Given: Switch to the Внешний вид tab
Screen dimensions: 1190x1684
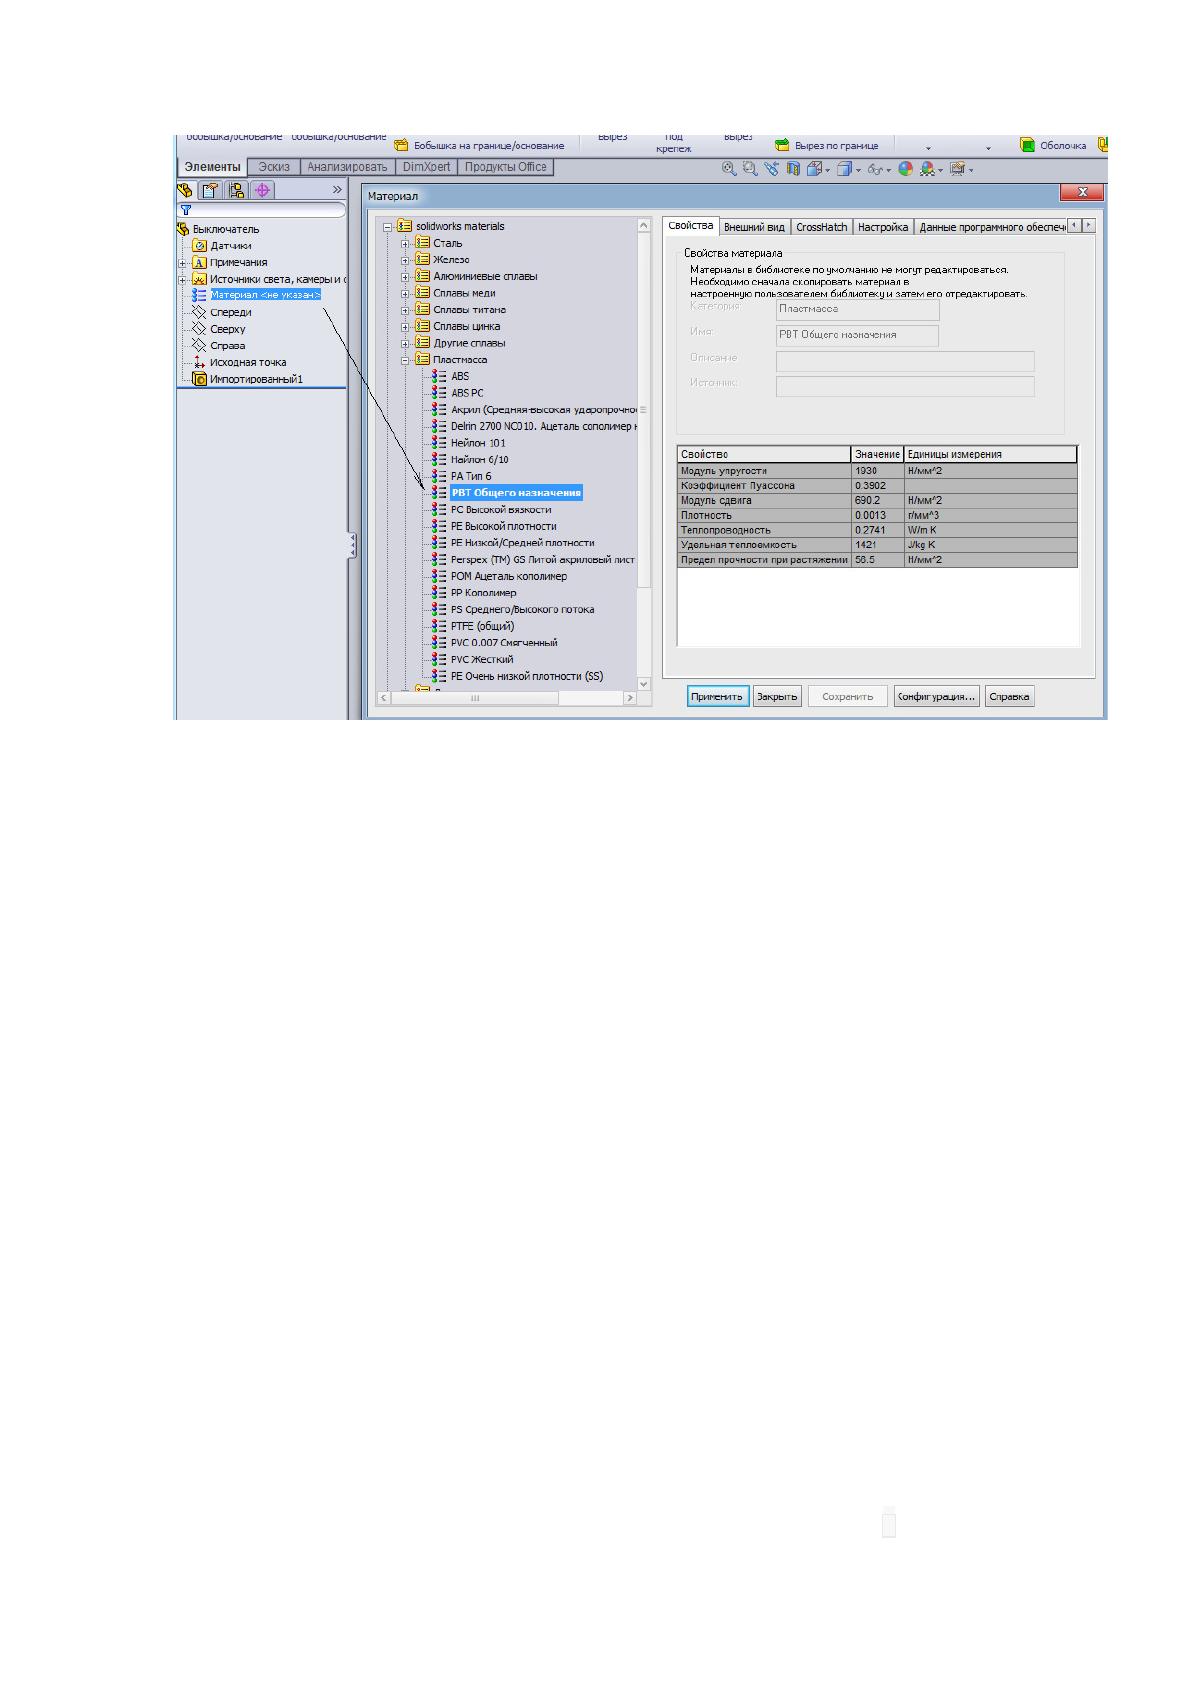Looking at the screenshot, I should point(754,227).
